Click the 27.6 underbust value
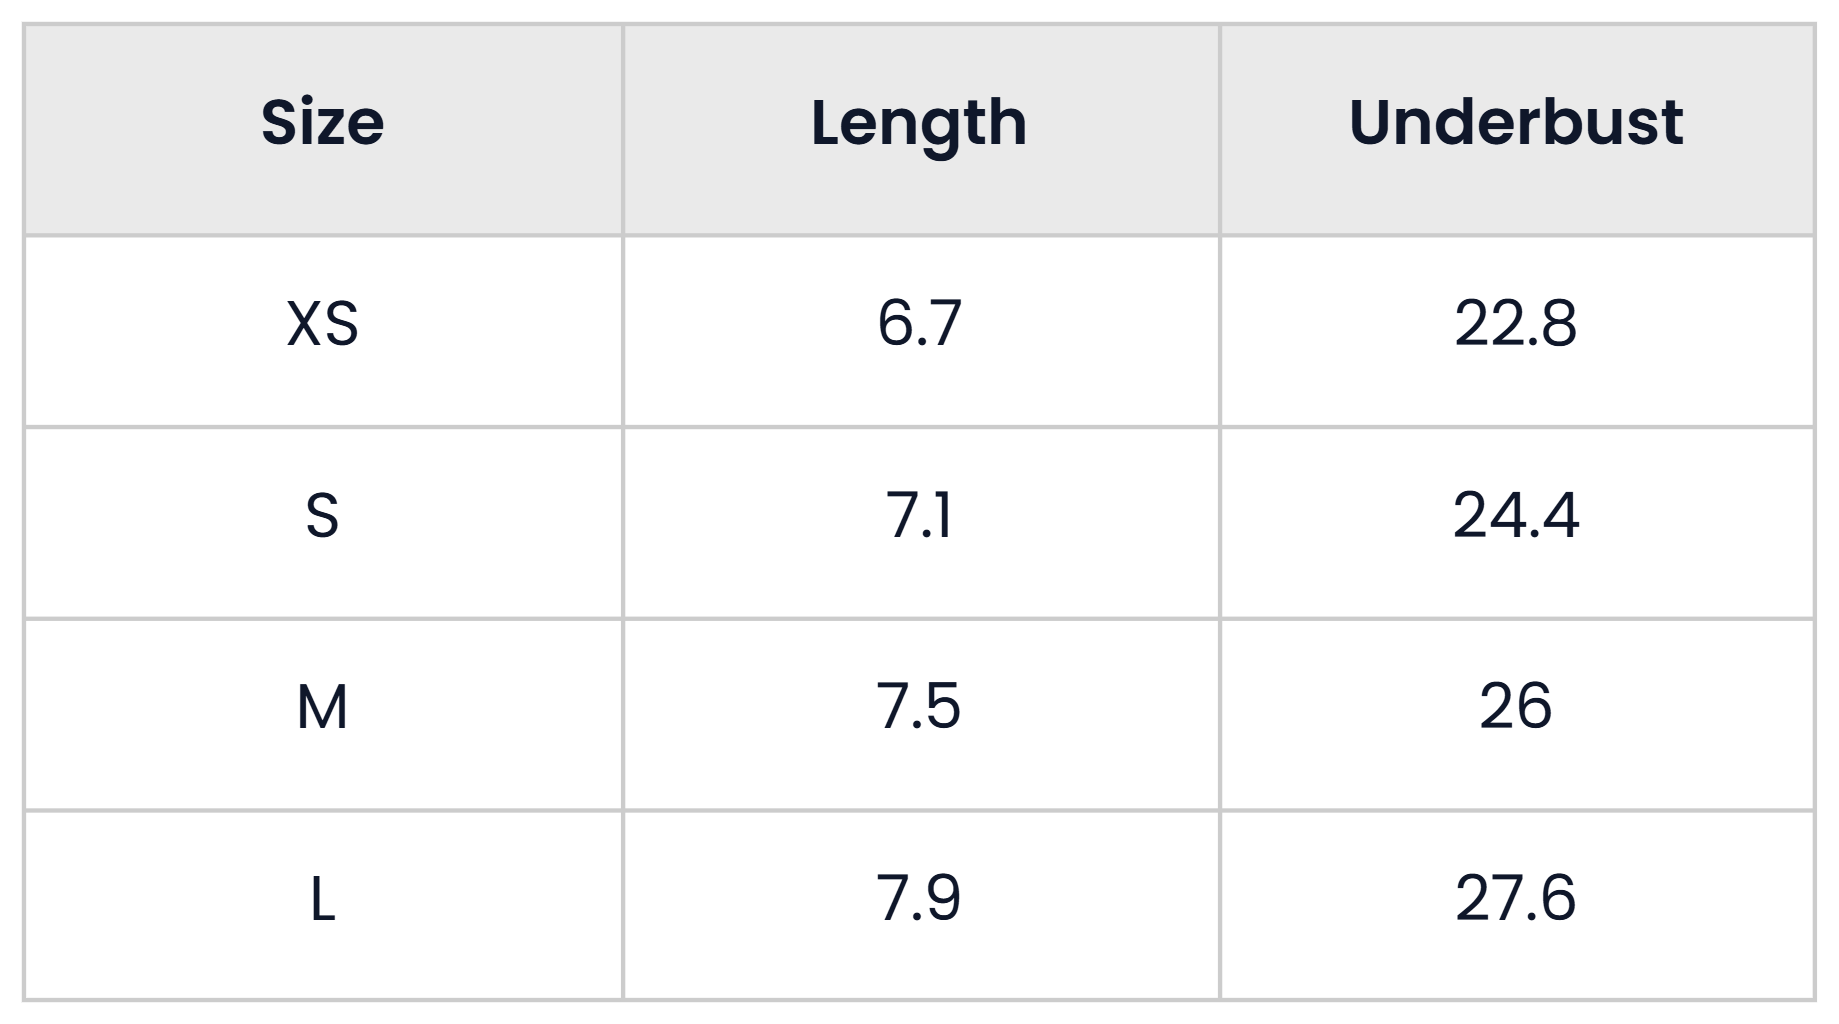Viewport: 1839px width, 1024px height. [1516, 898]
